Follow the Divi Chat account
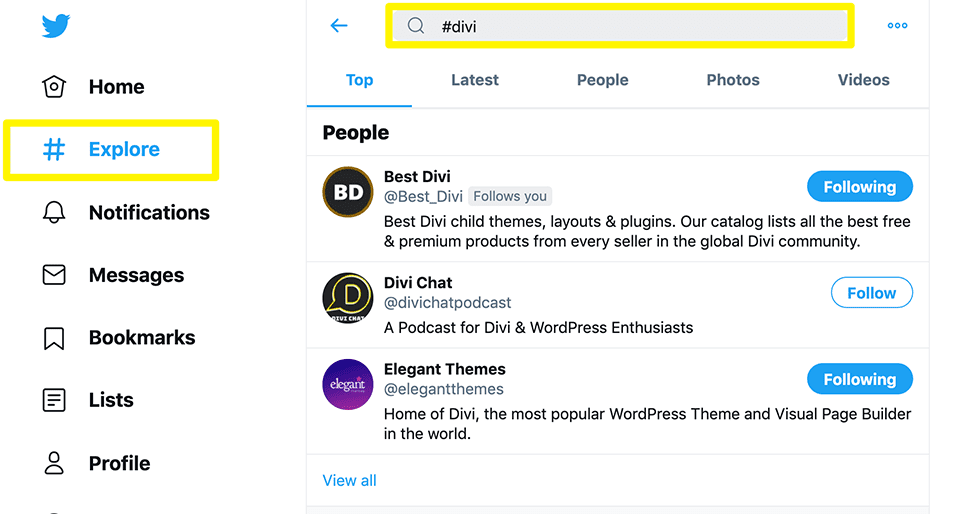This screenshot has height=514, width=960. coord(871,293)
